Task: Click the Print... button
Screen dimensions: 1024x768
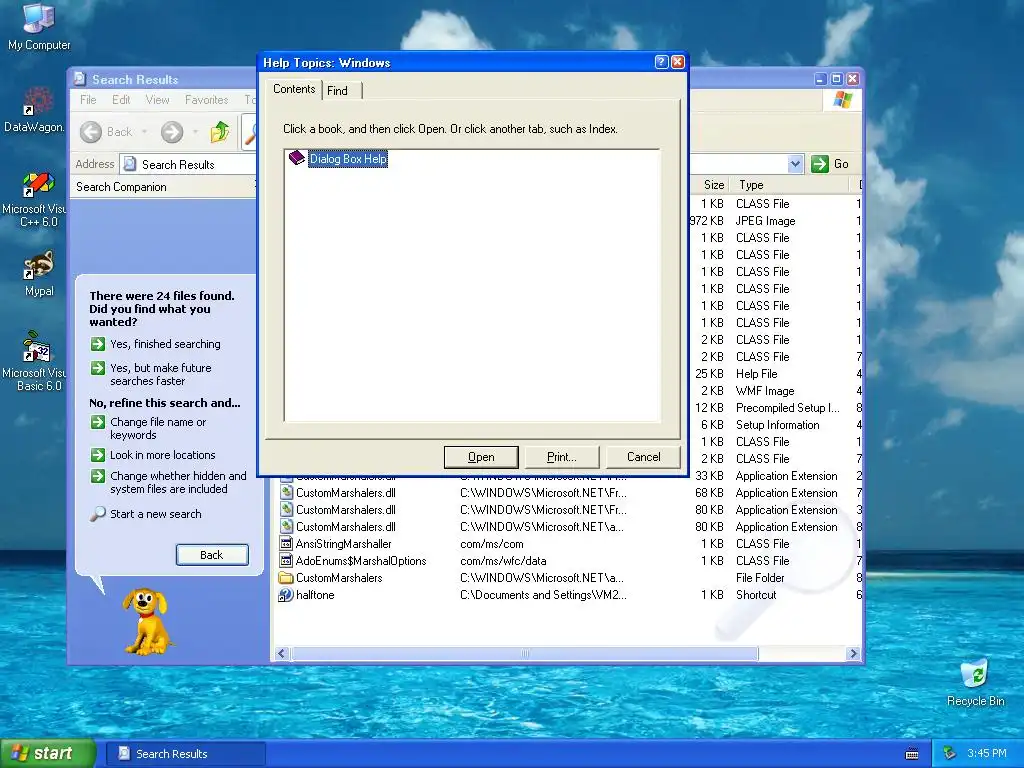Action: click(x=562, y=457)
